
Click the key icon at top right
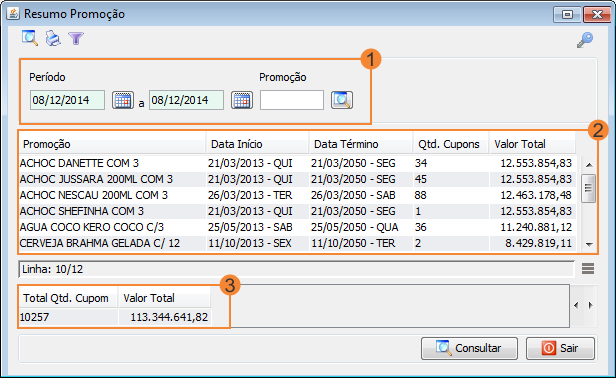click(x=585, y=40)
